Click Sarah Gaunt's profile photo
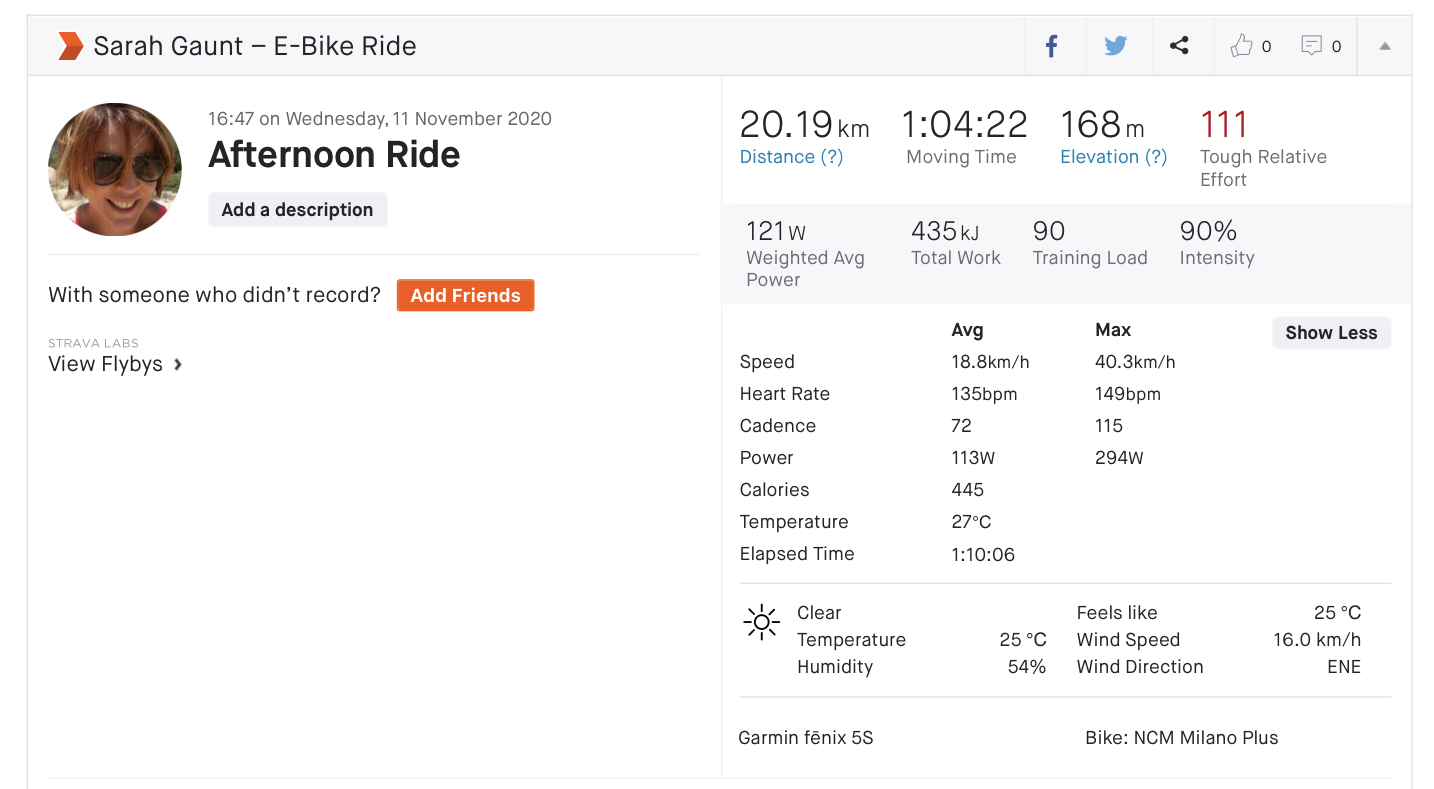Image resolution: width=1434 pixels, height=789 pixels. tap(115, 169)
